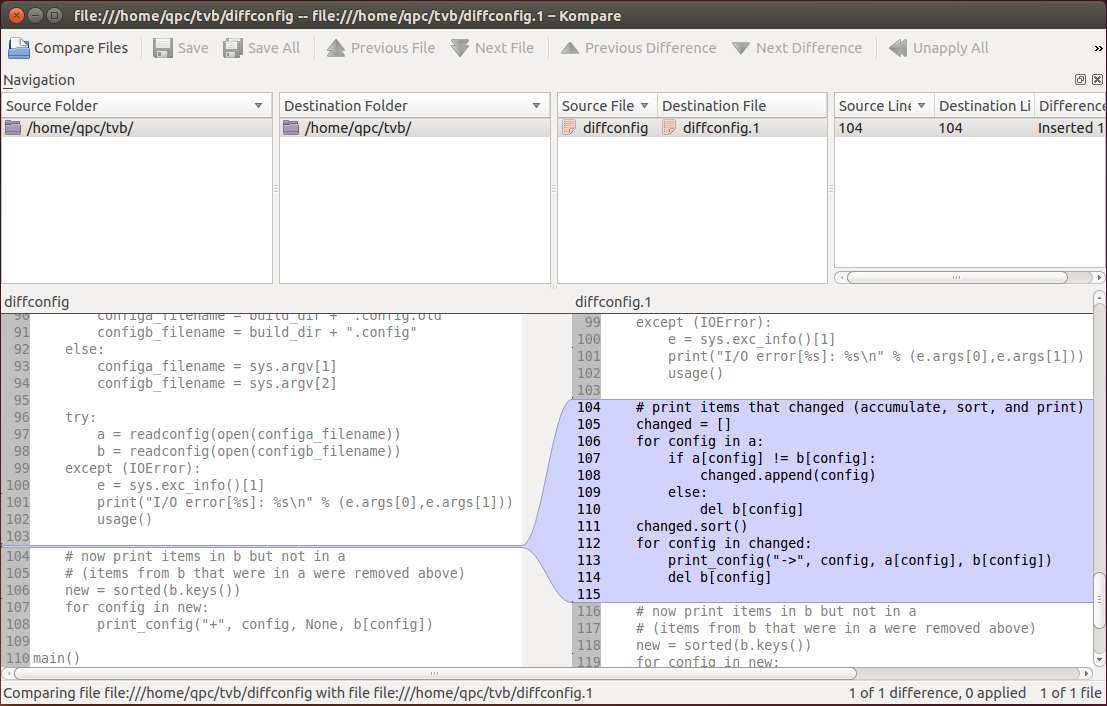Go to Previous Difference
The width and height of the screenshot is (1107, 706).
(x=569, y=48)
